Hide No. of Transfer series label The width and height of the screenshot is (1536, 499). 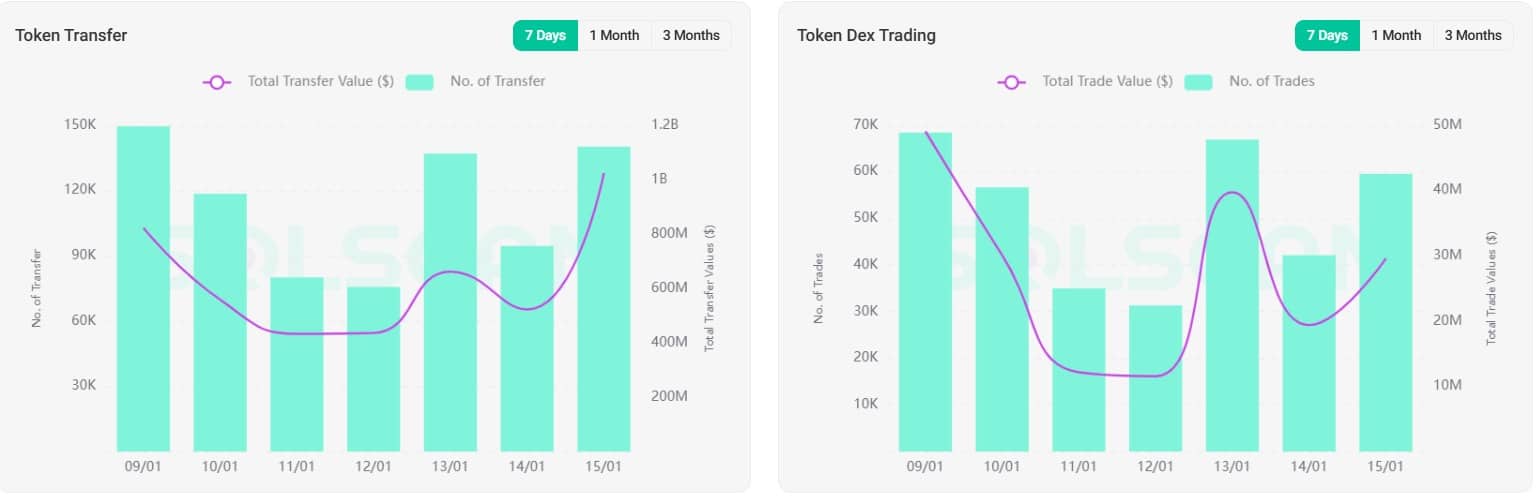click(x=497, y=82)
